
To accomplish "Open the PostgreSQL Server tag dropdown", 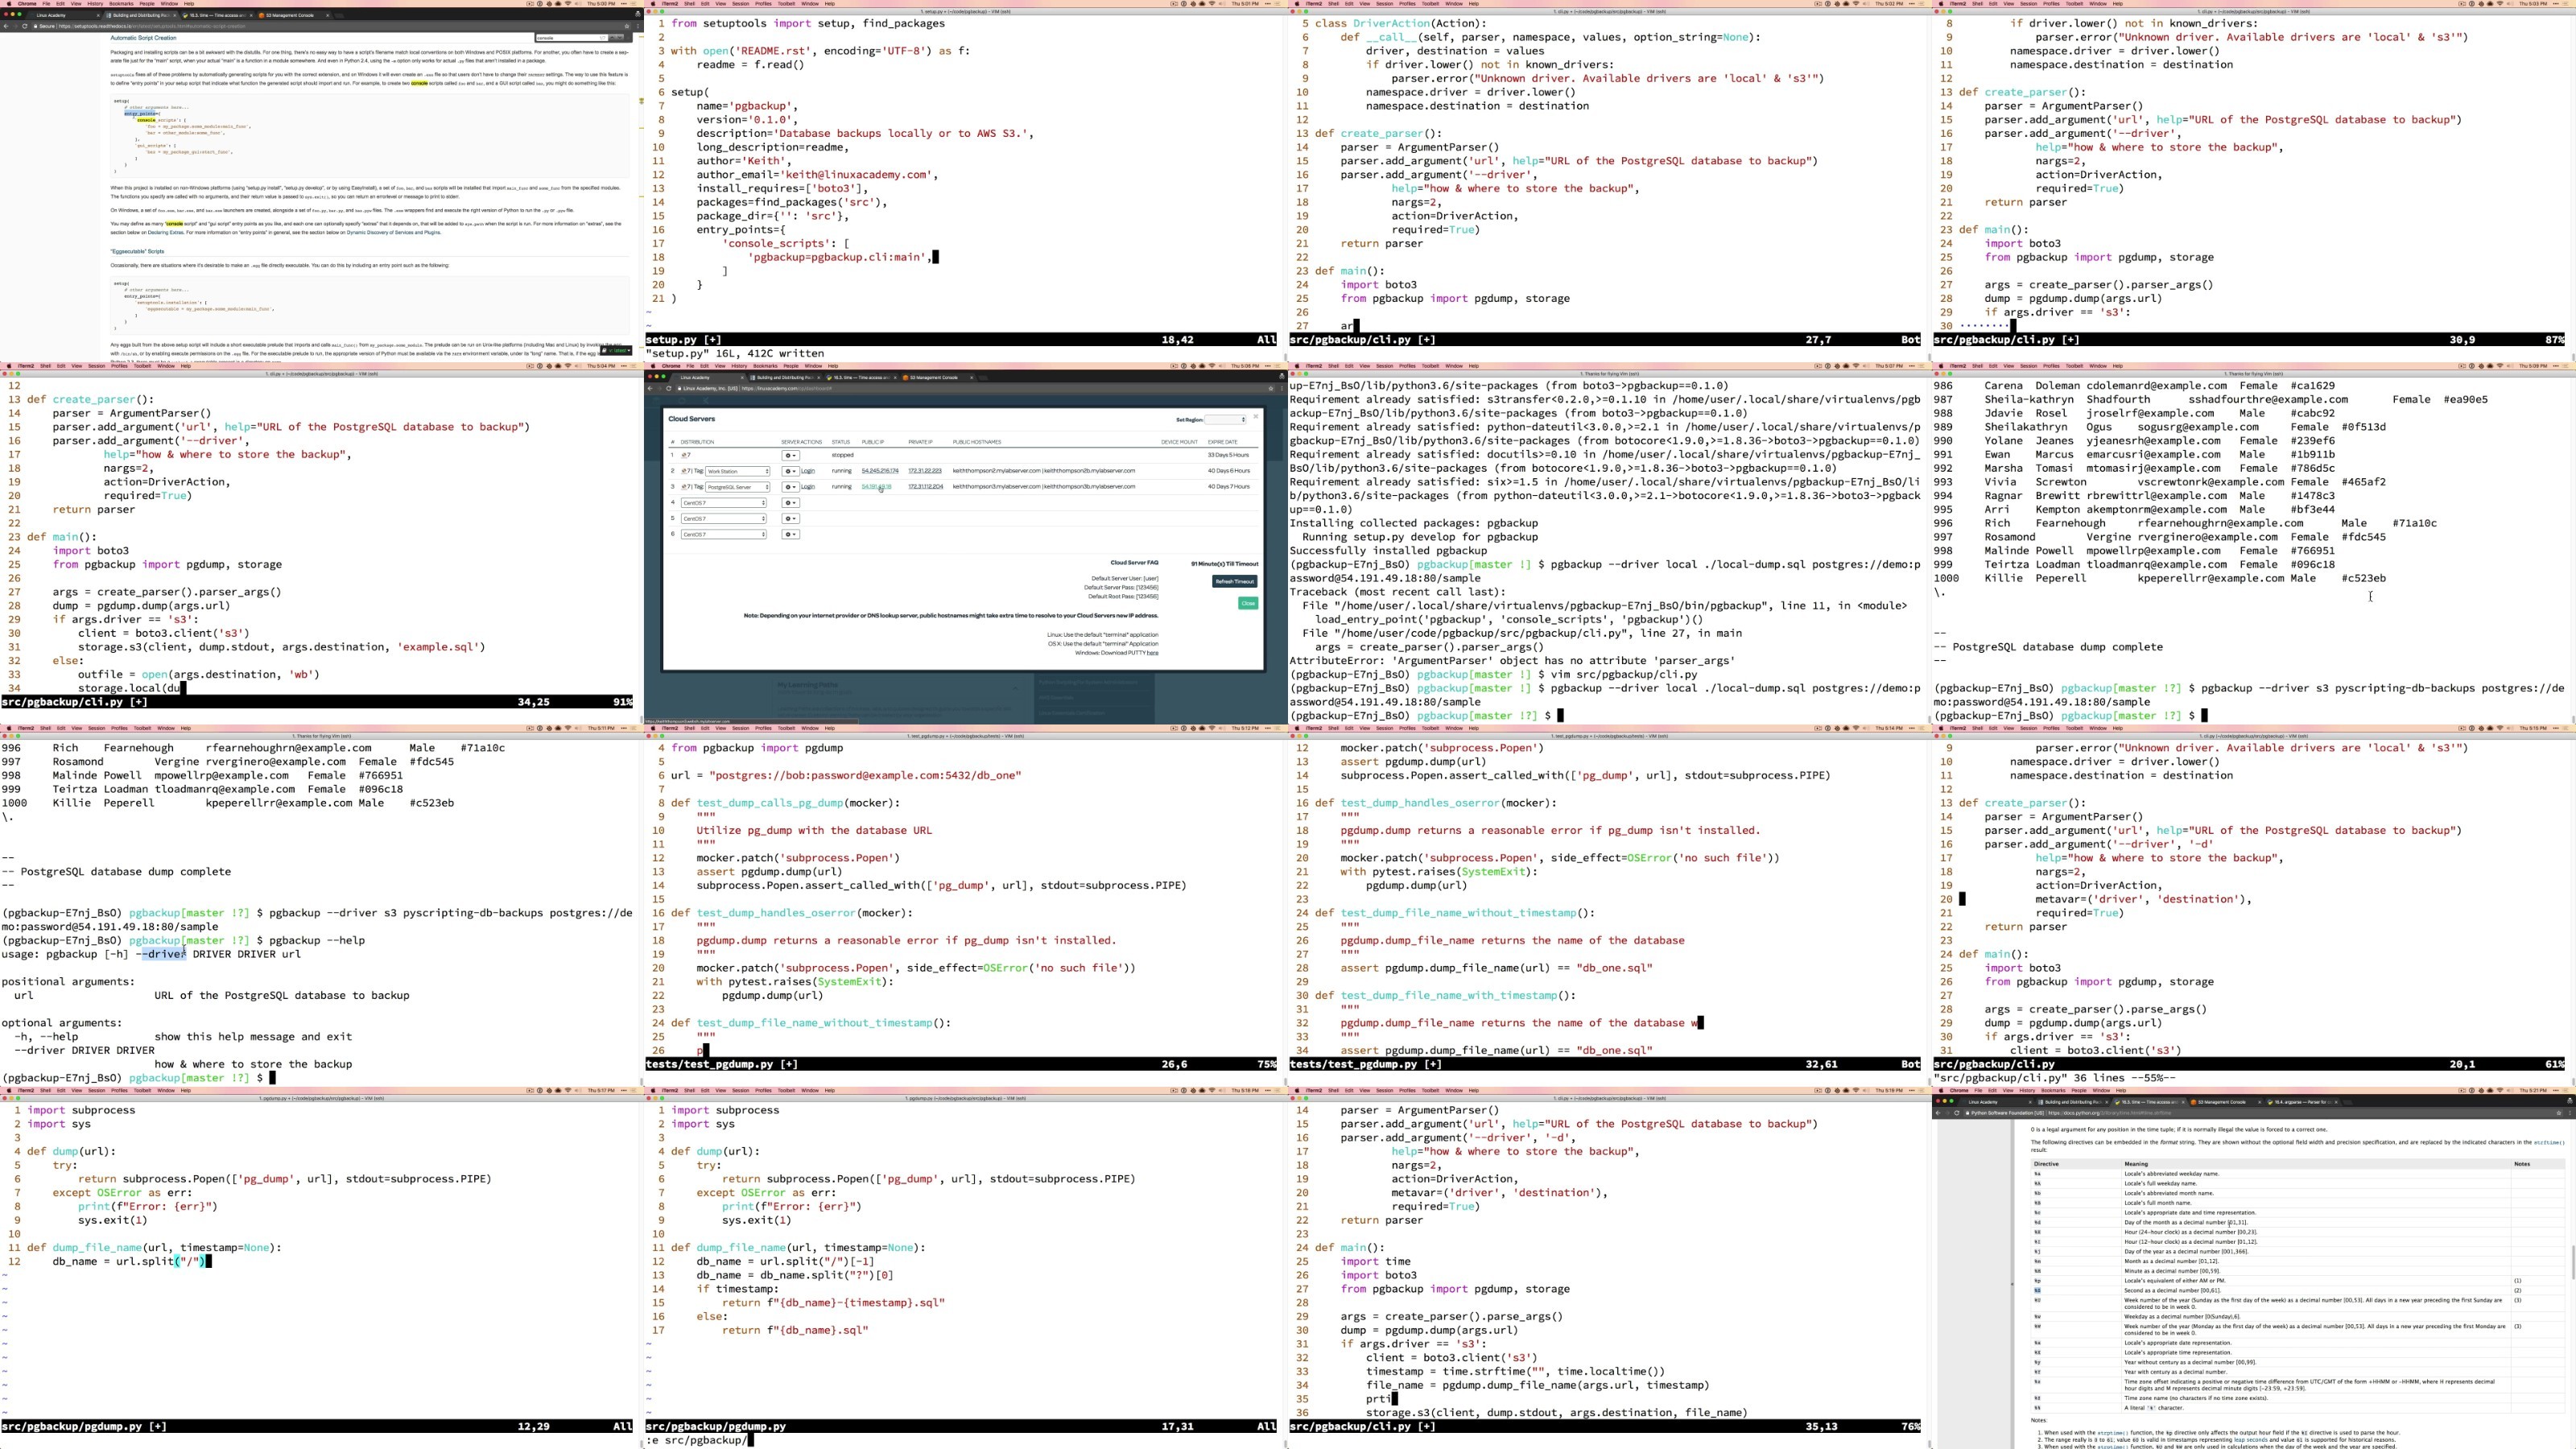I will pyautogui.click(x=738, y=487).
